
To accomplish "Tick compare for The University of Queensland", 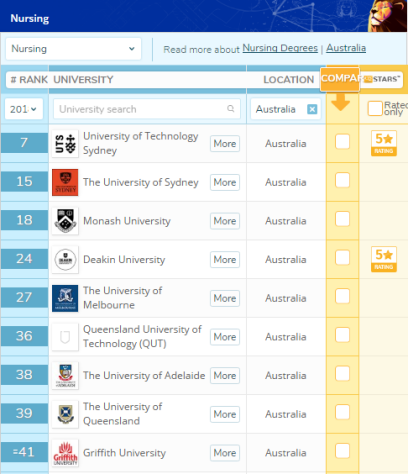I will [x=342, y=412].
